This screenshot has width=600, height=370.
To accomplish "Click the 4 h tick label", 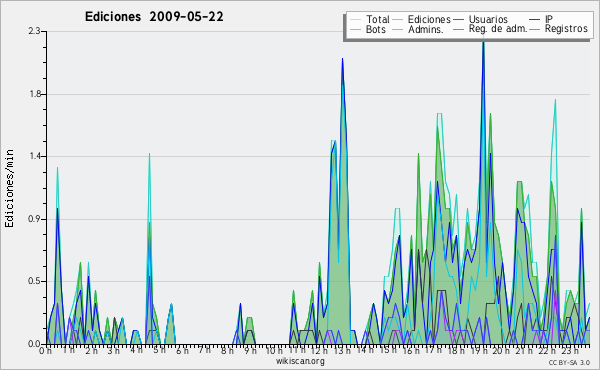I will pyautogui.click(x=135, y=350).
